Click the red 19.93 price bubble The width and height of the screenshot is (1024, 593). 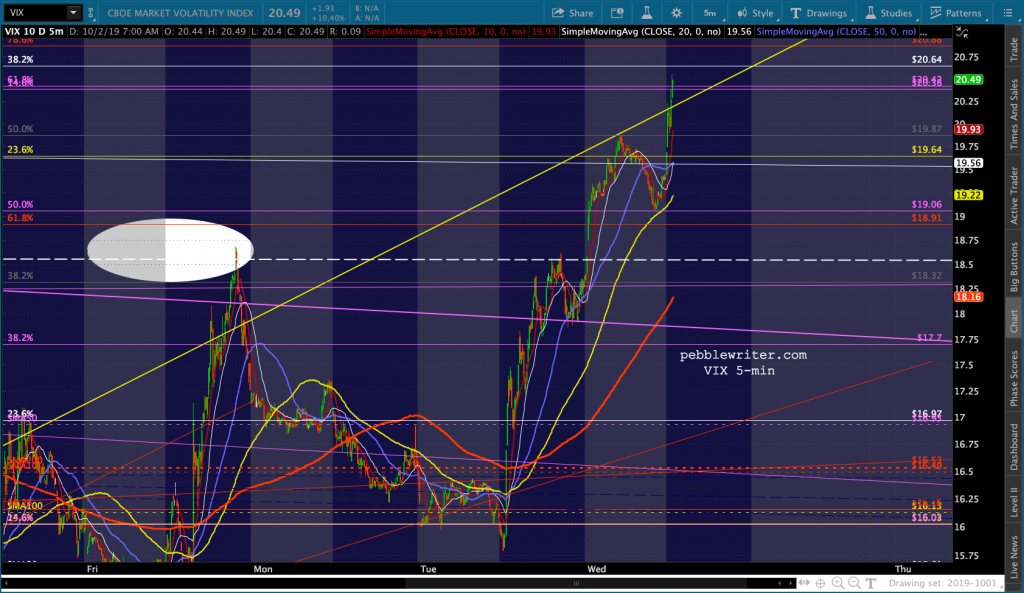(968, 129)
